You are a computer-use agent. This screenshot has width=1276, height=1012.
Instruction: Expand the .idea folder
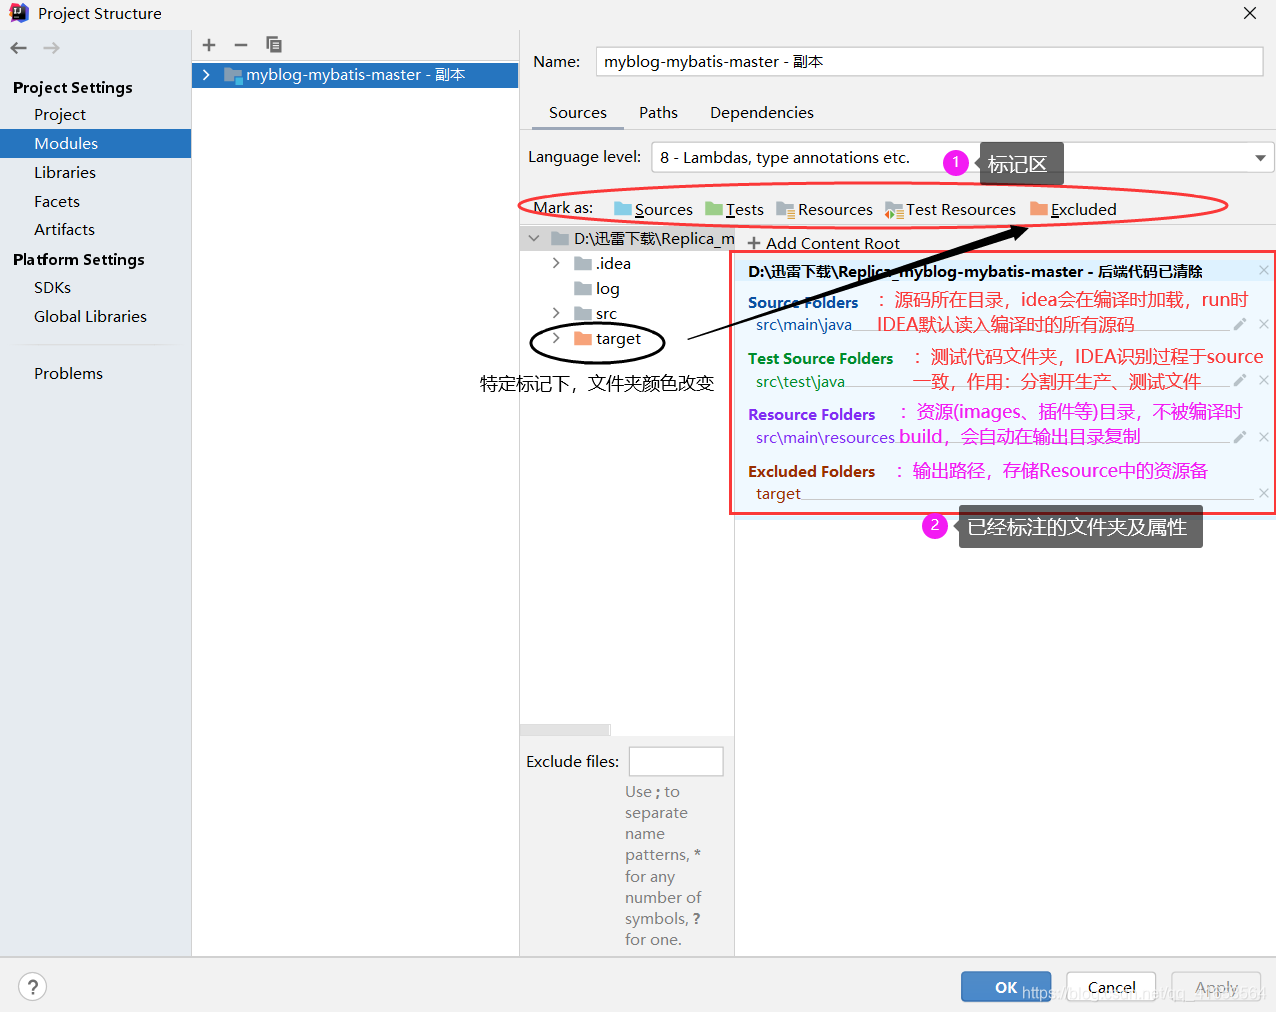click(x=556, y=263)
